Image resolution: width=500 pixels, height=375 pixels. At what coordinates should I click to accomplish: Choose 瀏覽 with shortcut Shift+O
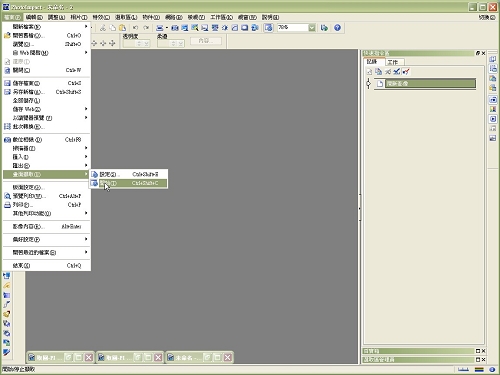click(x=47, y=44)
